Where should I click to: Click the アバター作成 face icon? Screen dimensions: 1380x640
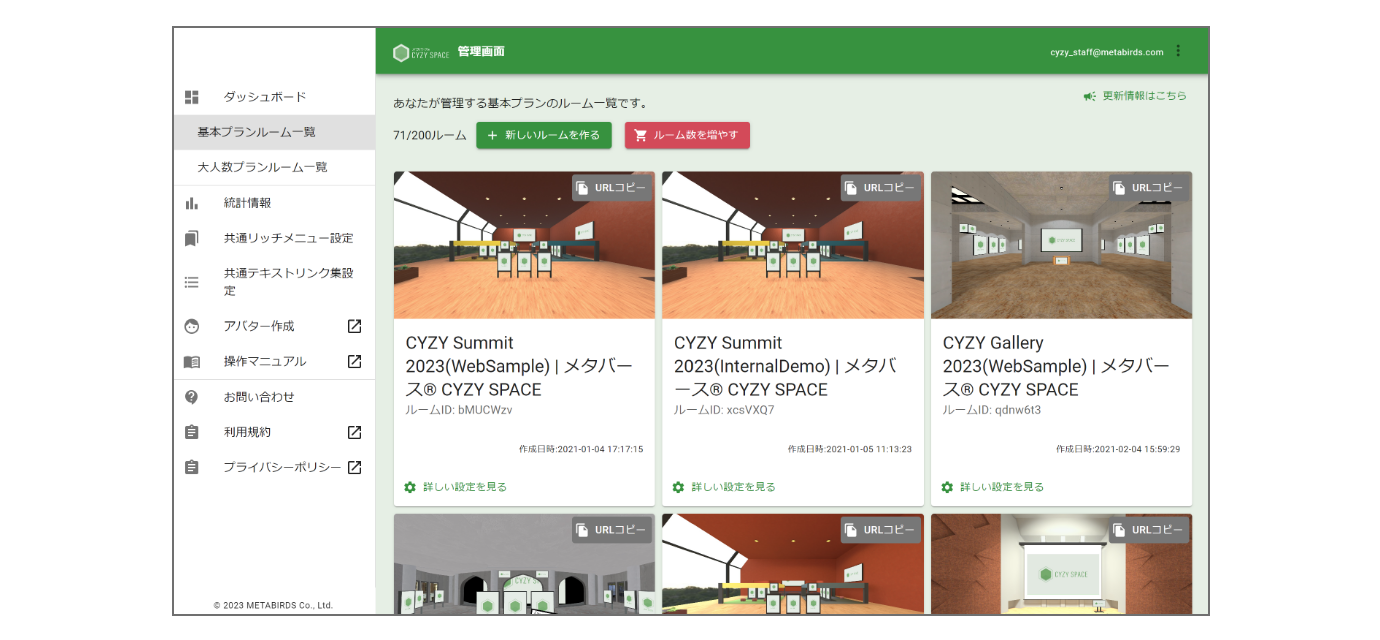[x=192, y=326]
